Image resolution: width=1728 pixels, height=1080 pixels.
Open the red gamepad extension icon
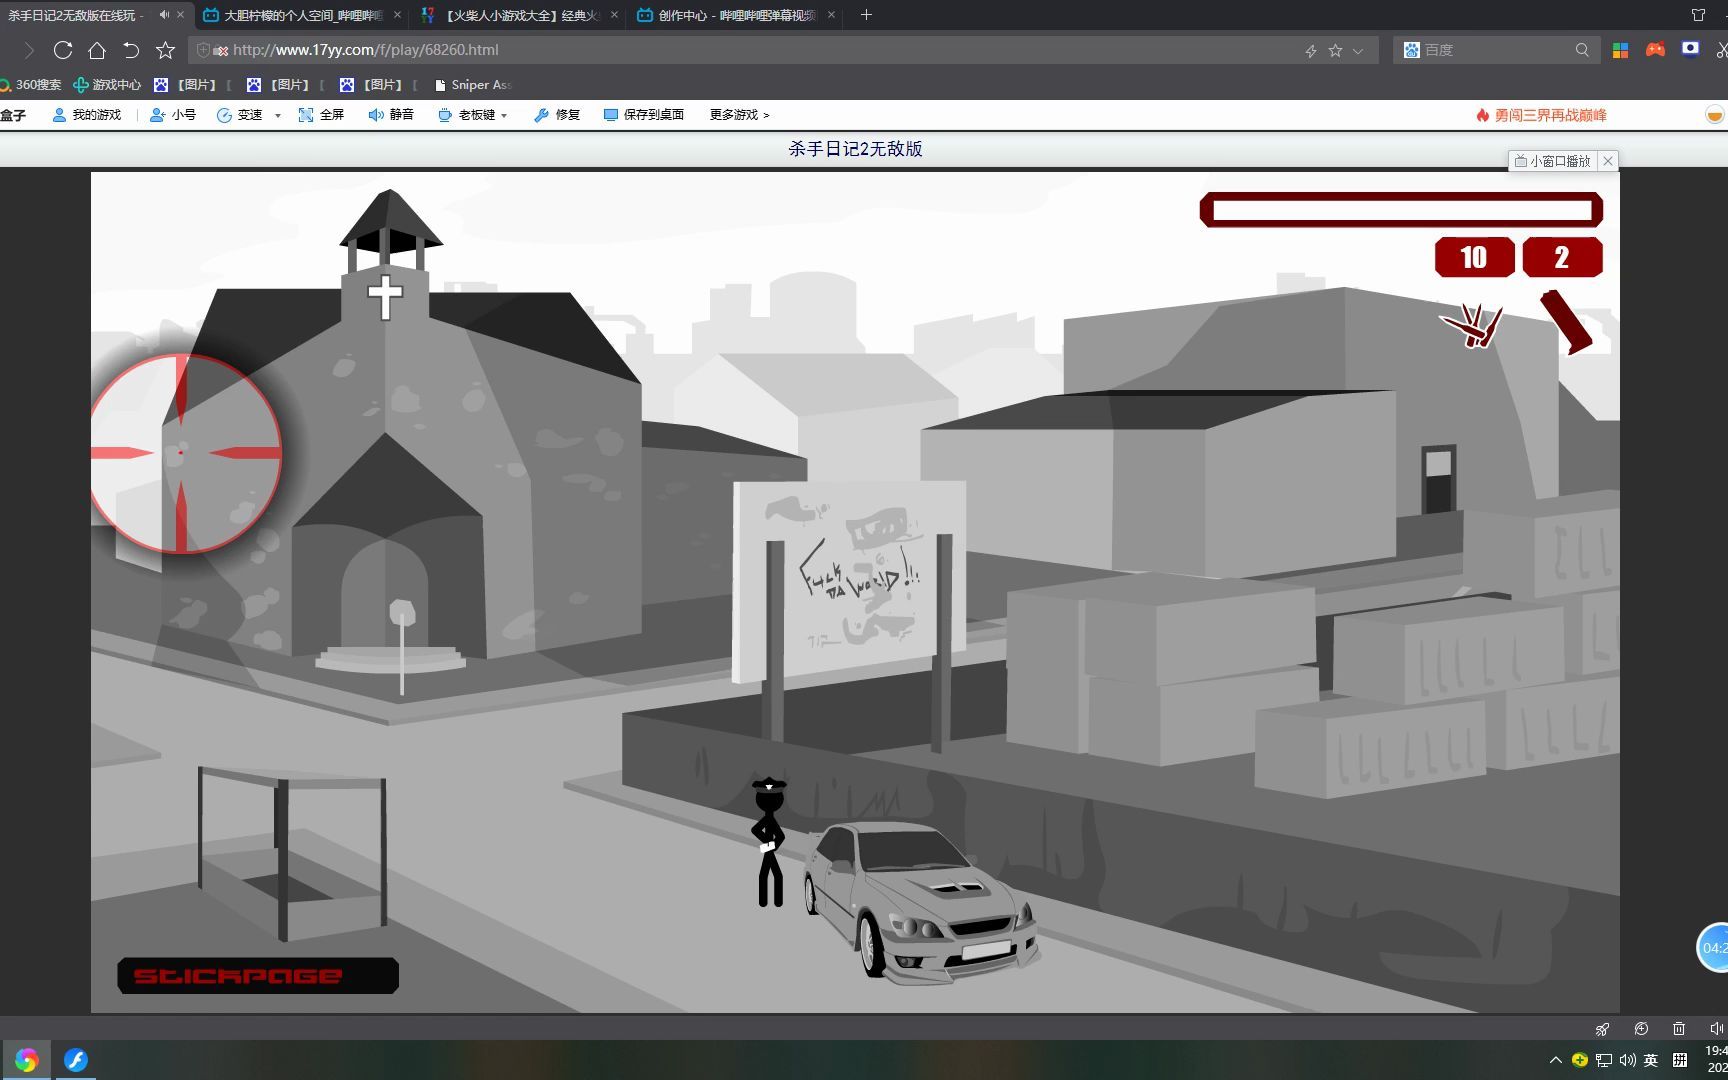tap(1656, 49)
